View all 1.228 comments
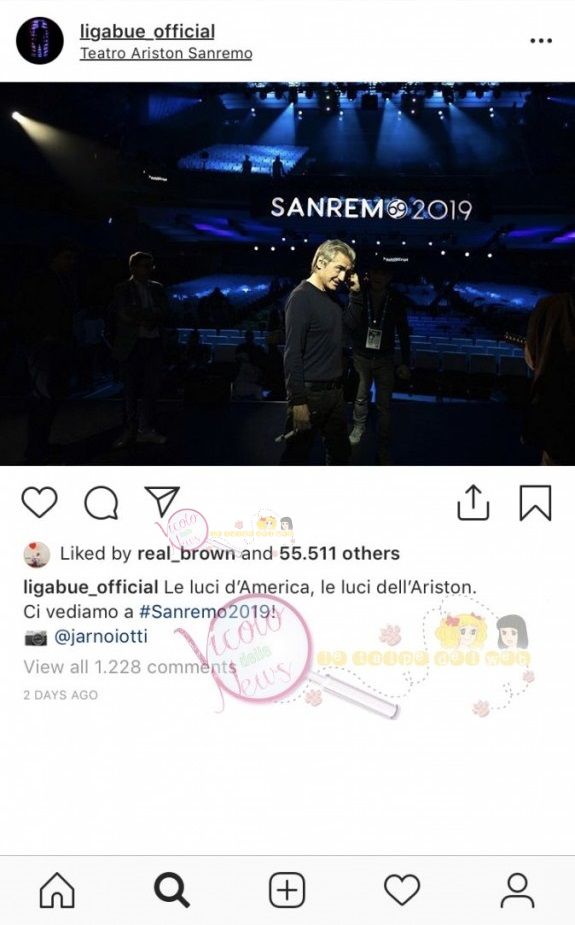The height and width of the screenshot is (925, 575). tap(130, 667)
